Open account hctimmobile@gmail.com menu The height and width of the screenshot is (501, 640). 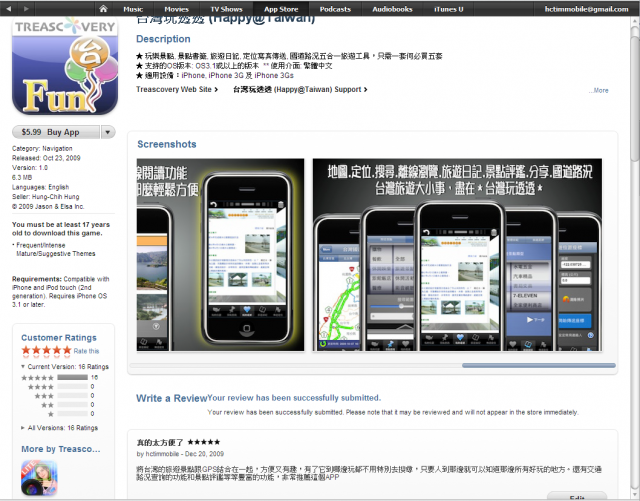pos(587,9)
